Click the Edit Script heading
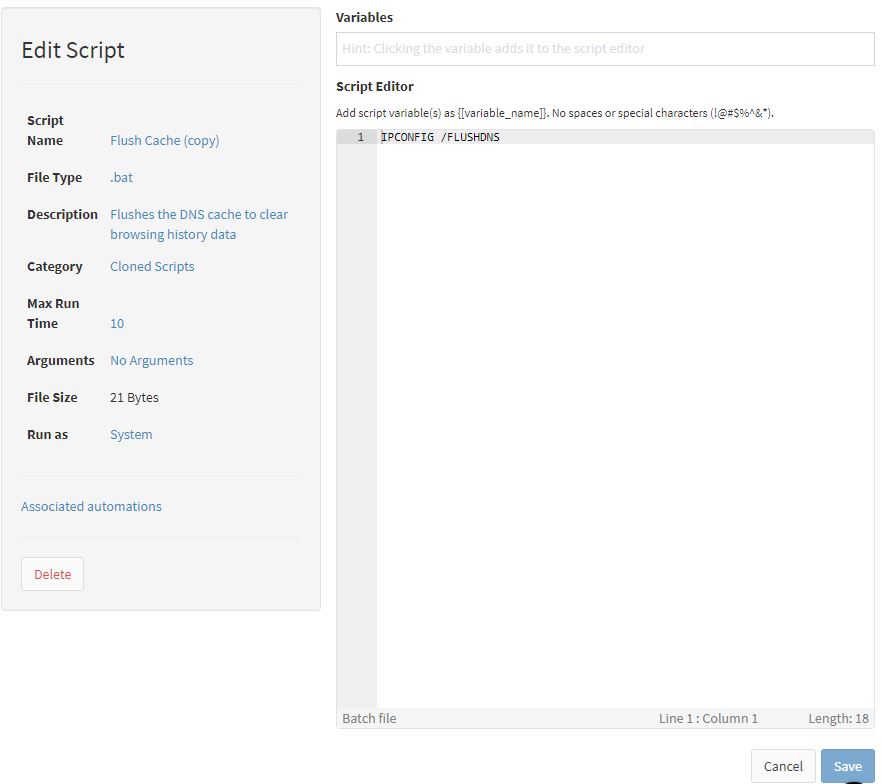 (x=73, y=50)
